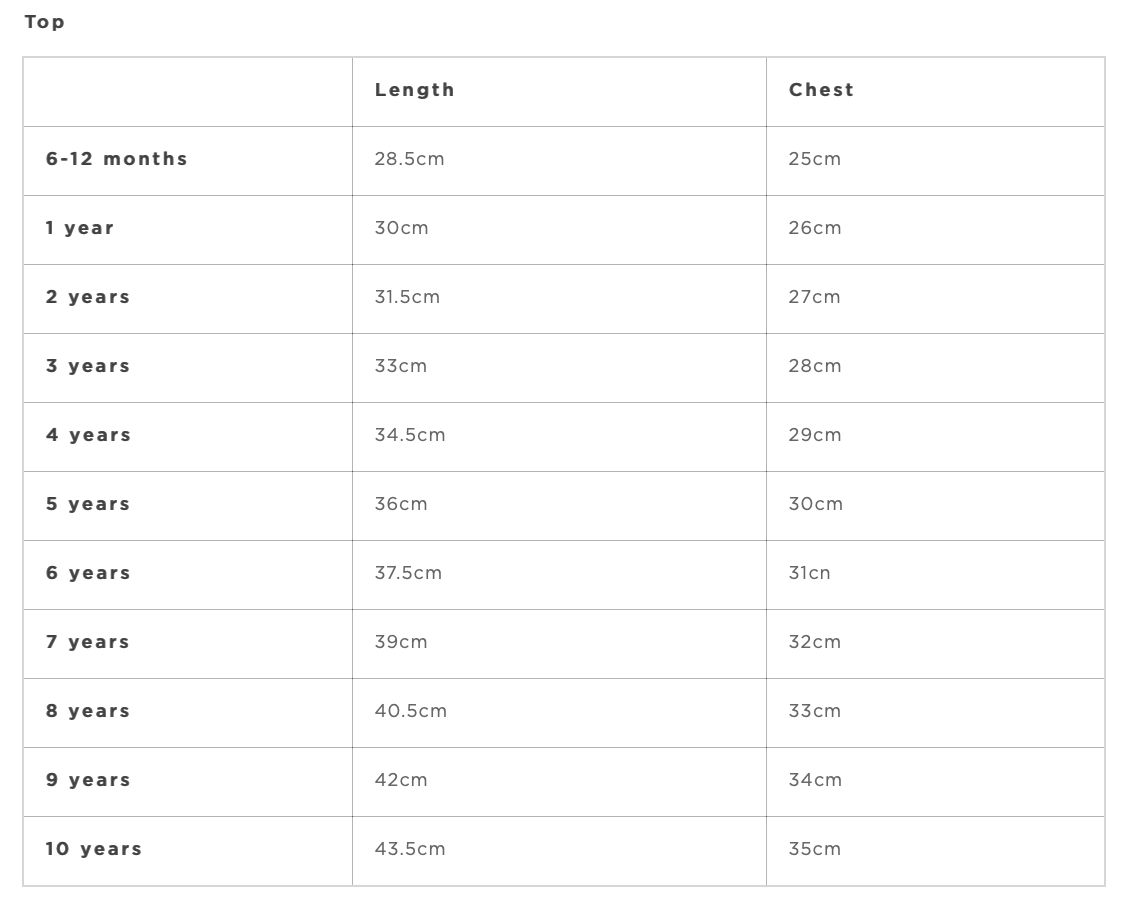Viewport: 1128px width, 910px height.
Task: Click the 25cm chest cell
Action: [x=814, y=159]
